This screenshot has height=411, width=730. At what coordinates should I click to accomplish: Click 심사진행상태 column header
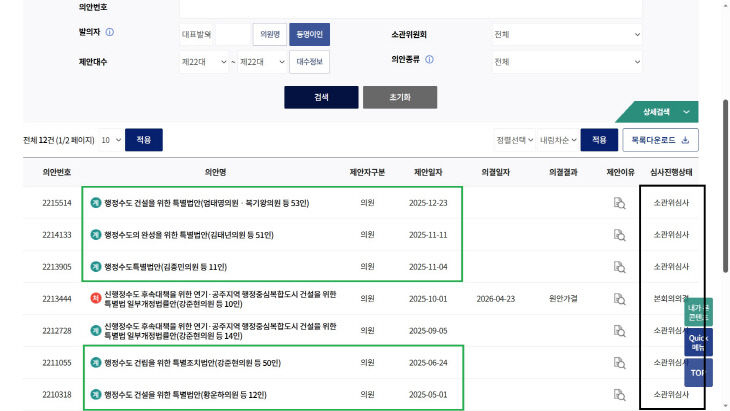tap(671, 172)
